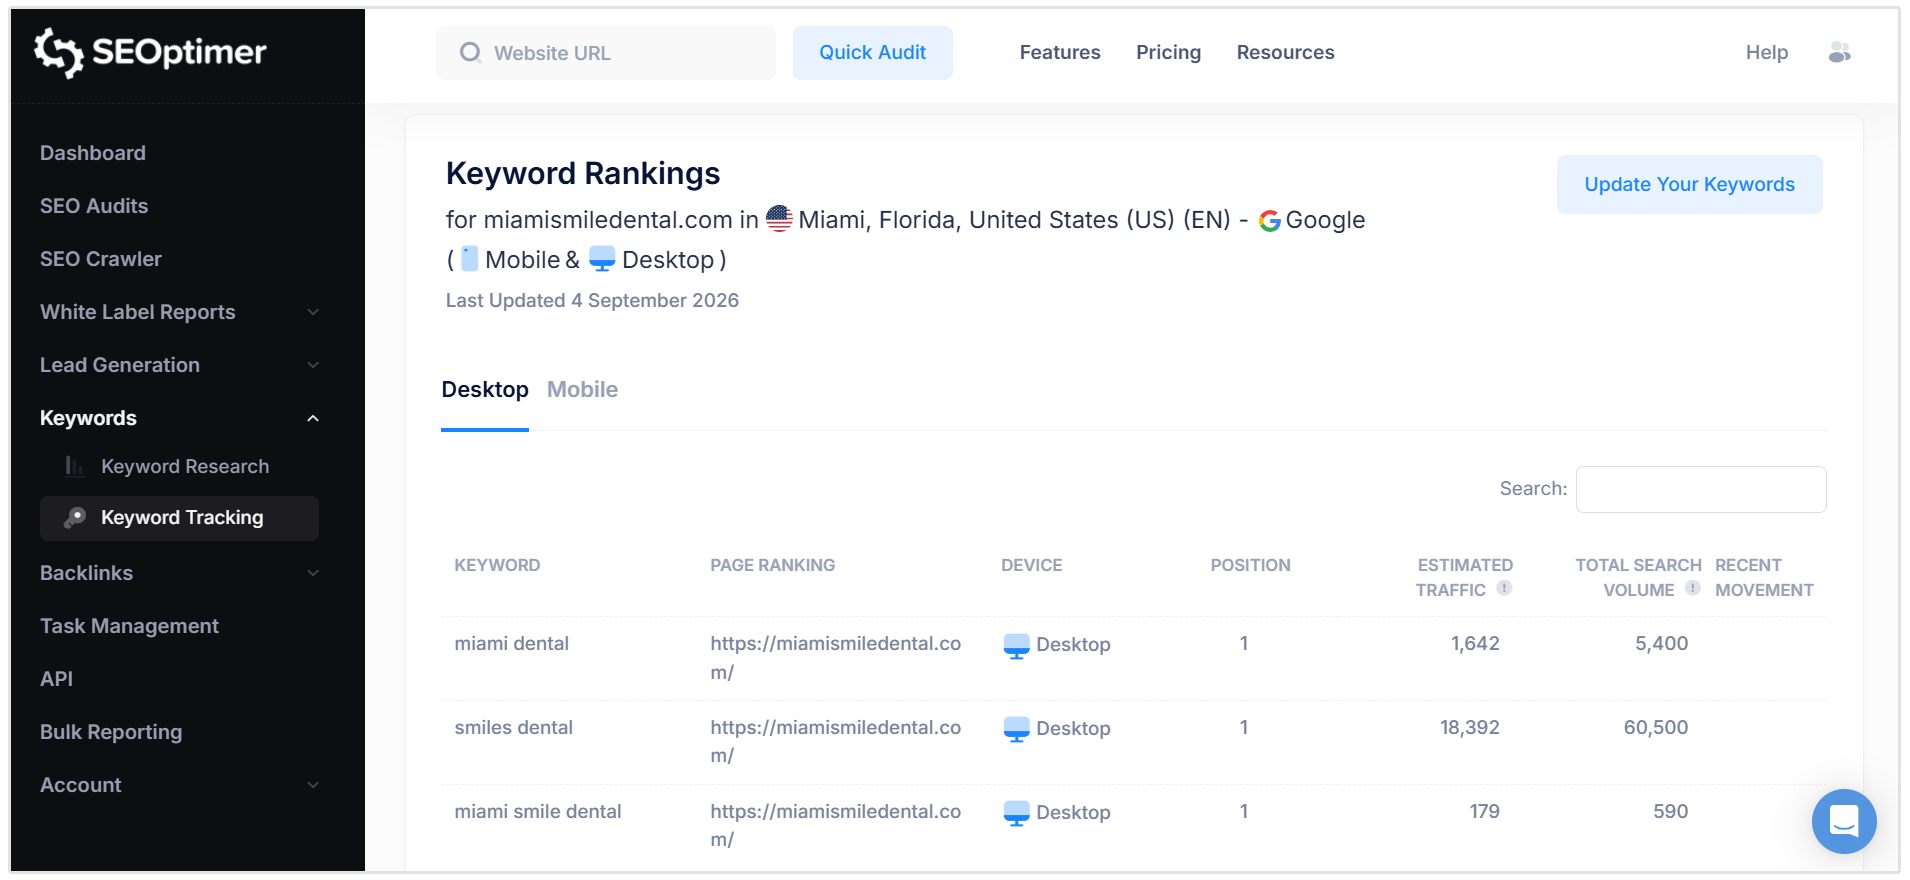Click traffic value 179

[1484, 812]
